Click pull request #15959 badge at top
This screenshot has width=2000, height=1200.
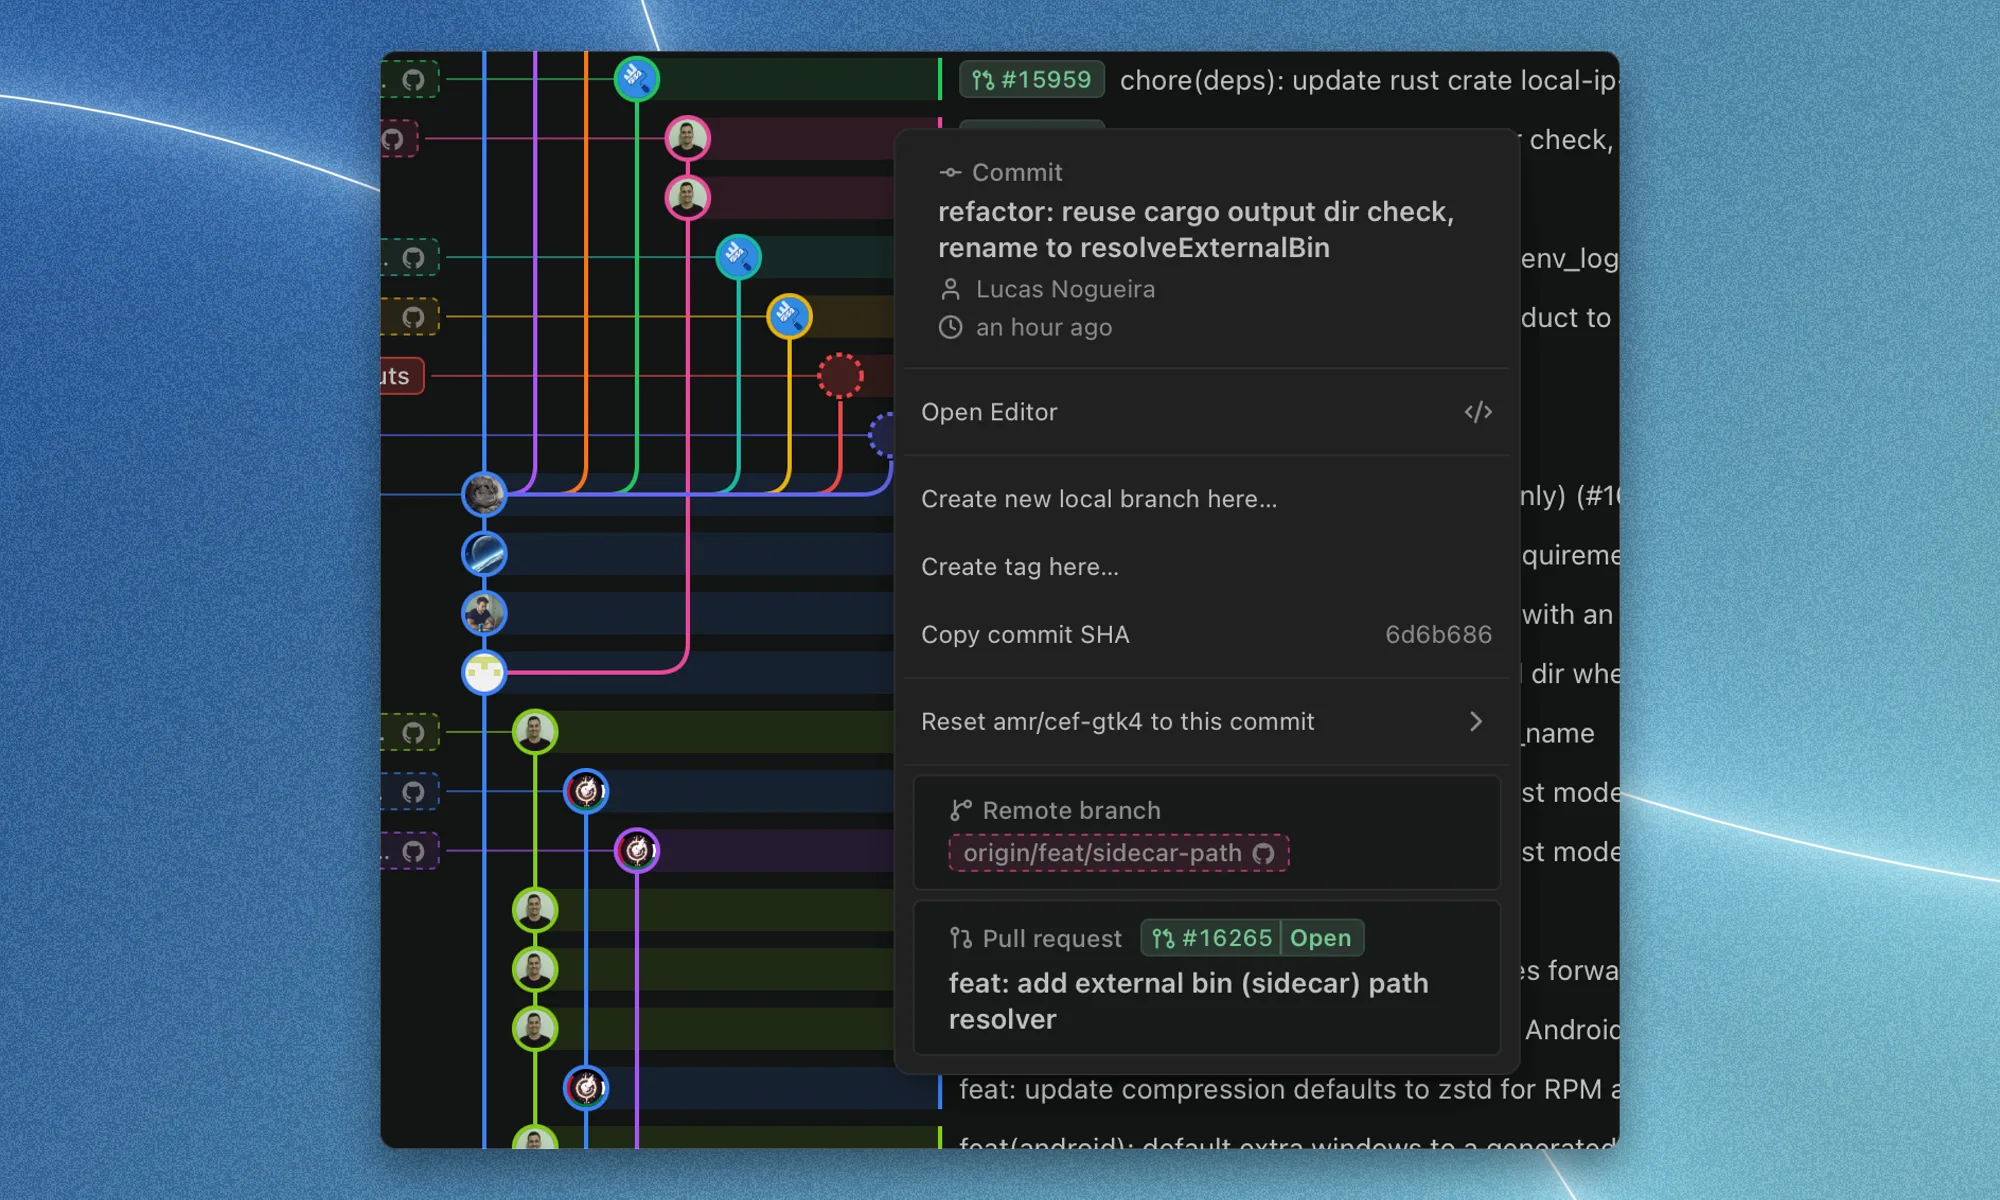pyautogui.click(x=1032, y=80)
